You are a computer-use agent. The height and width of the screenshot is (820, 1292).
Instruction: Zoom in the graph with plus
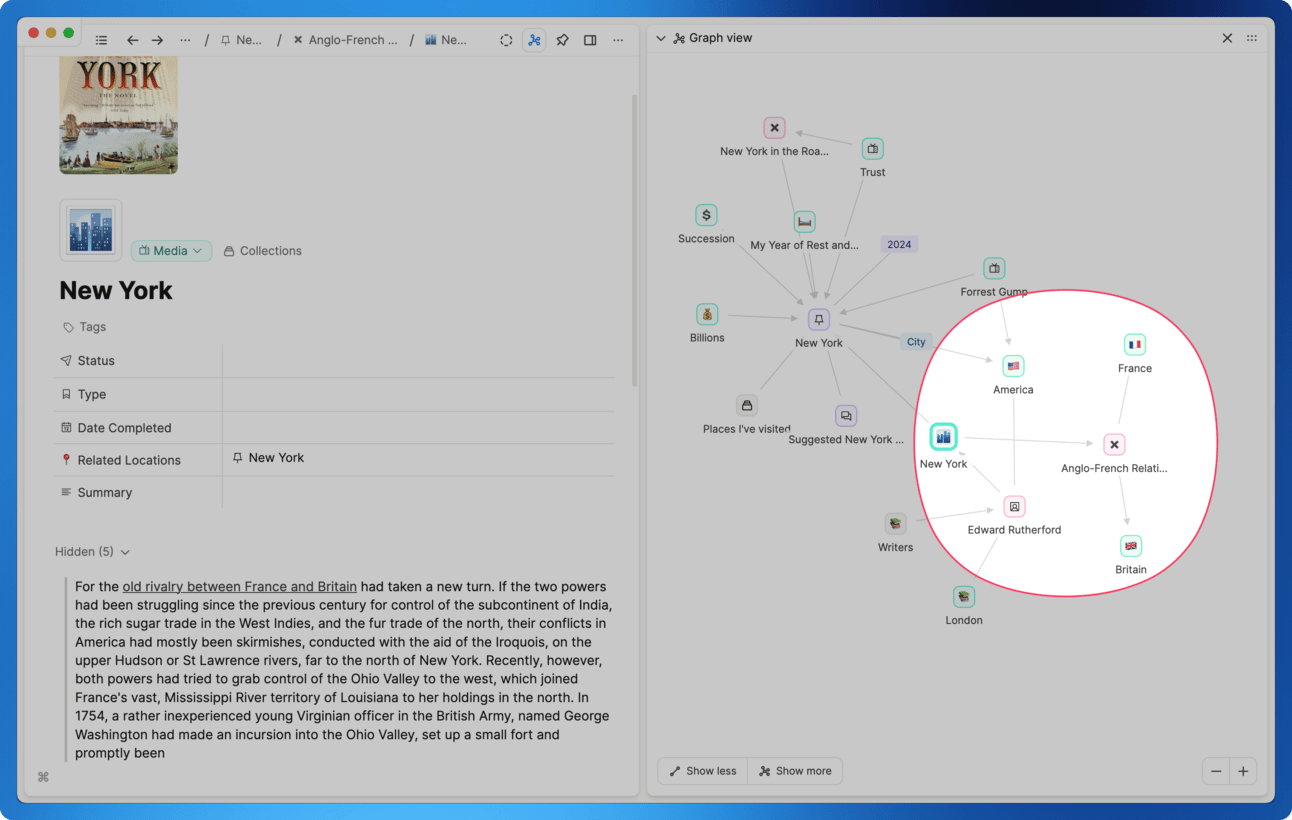1243,771
